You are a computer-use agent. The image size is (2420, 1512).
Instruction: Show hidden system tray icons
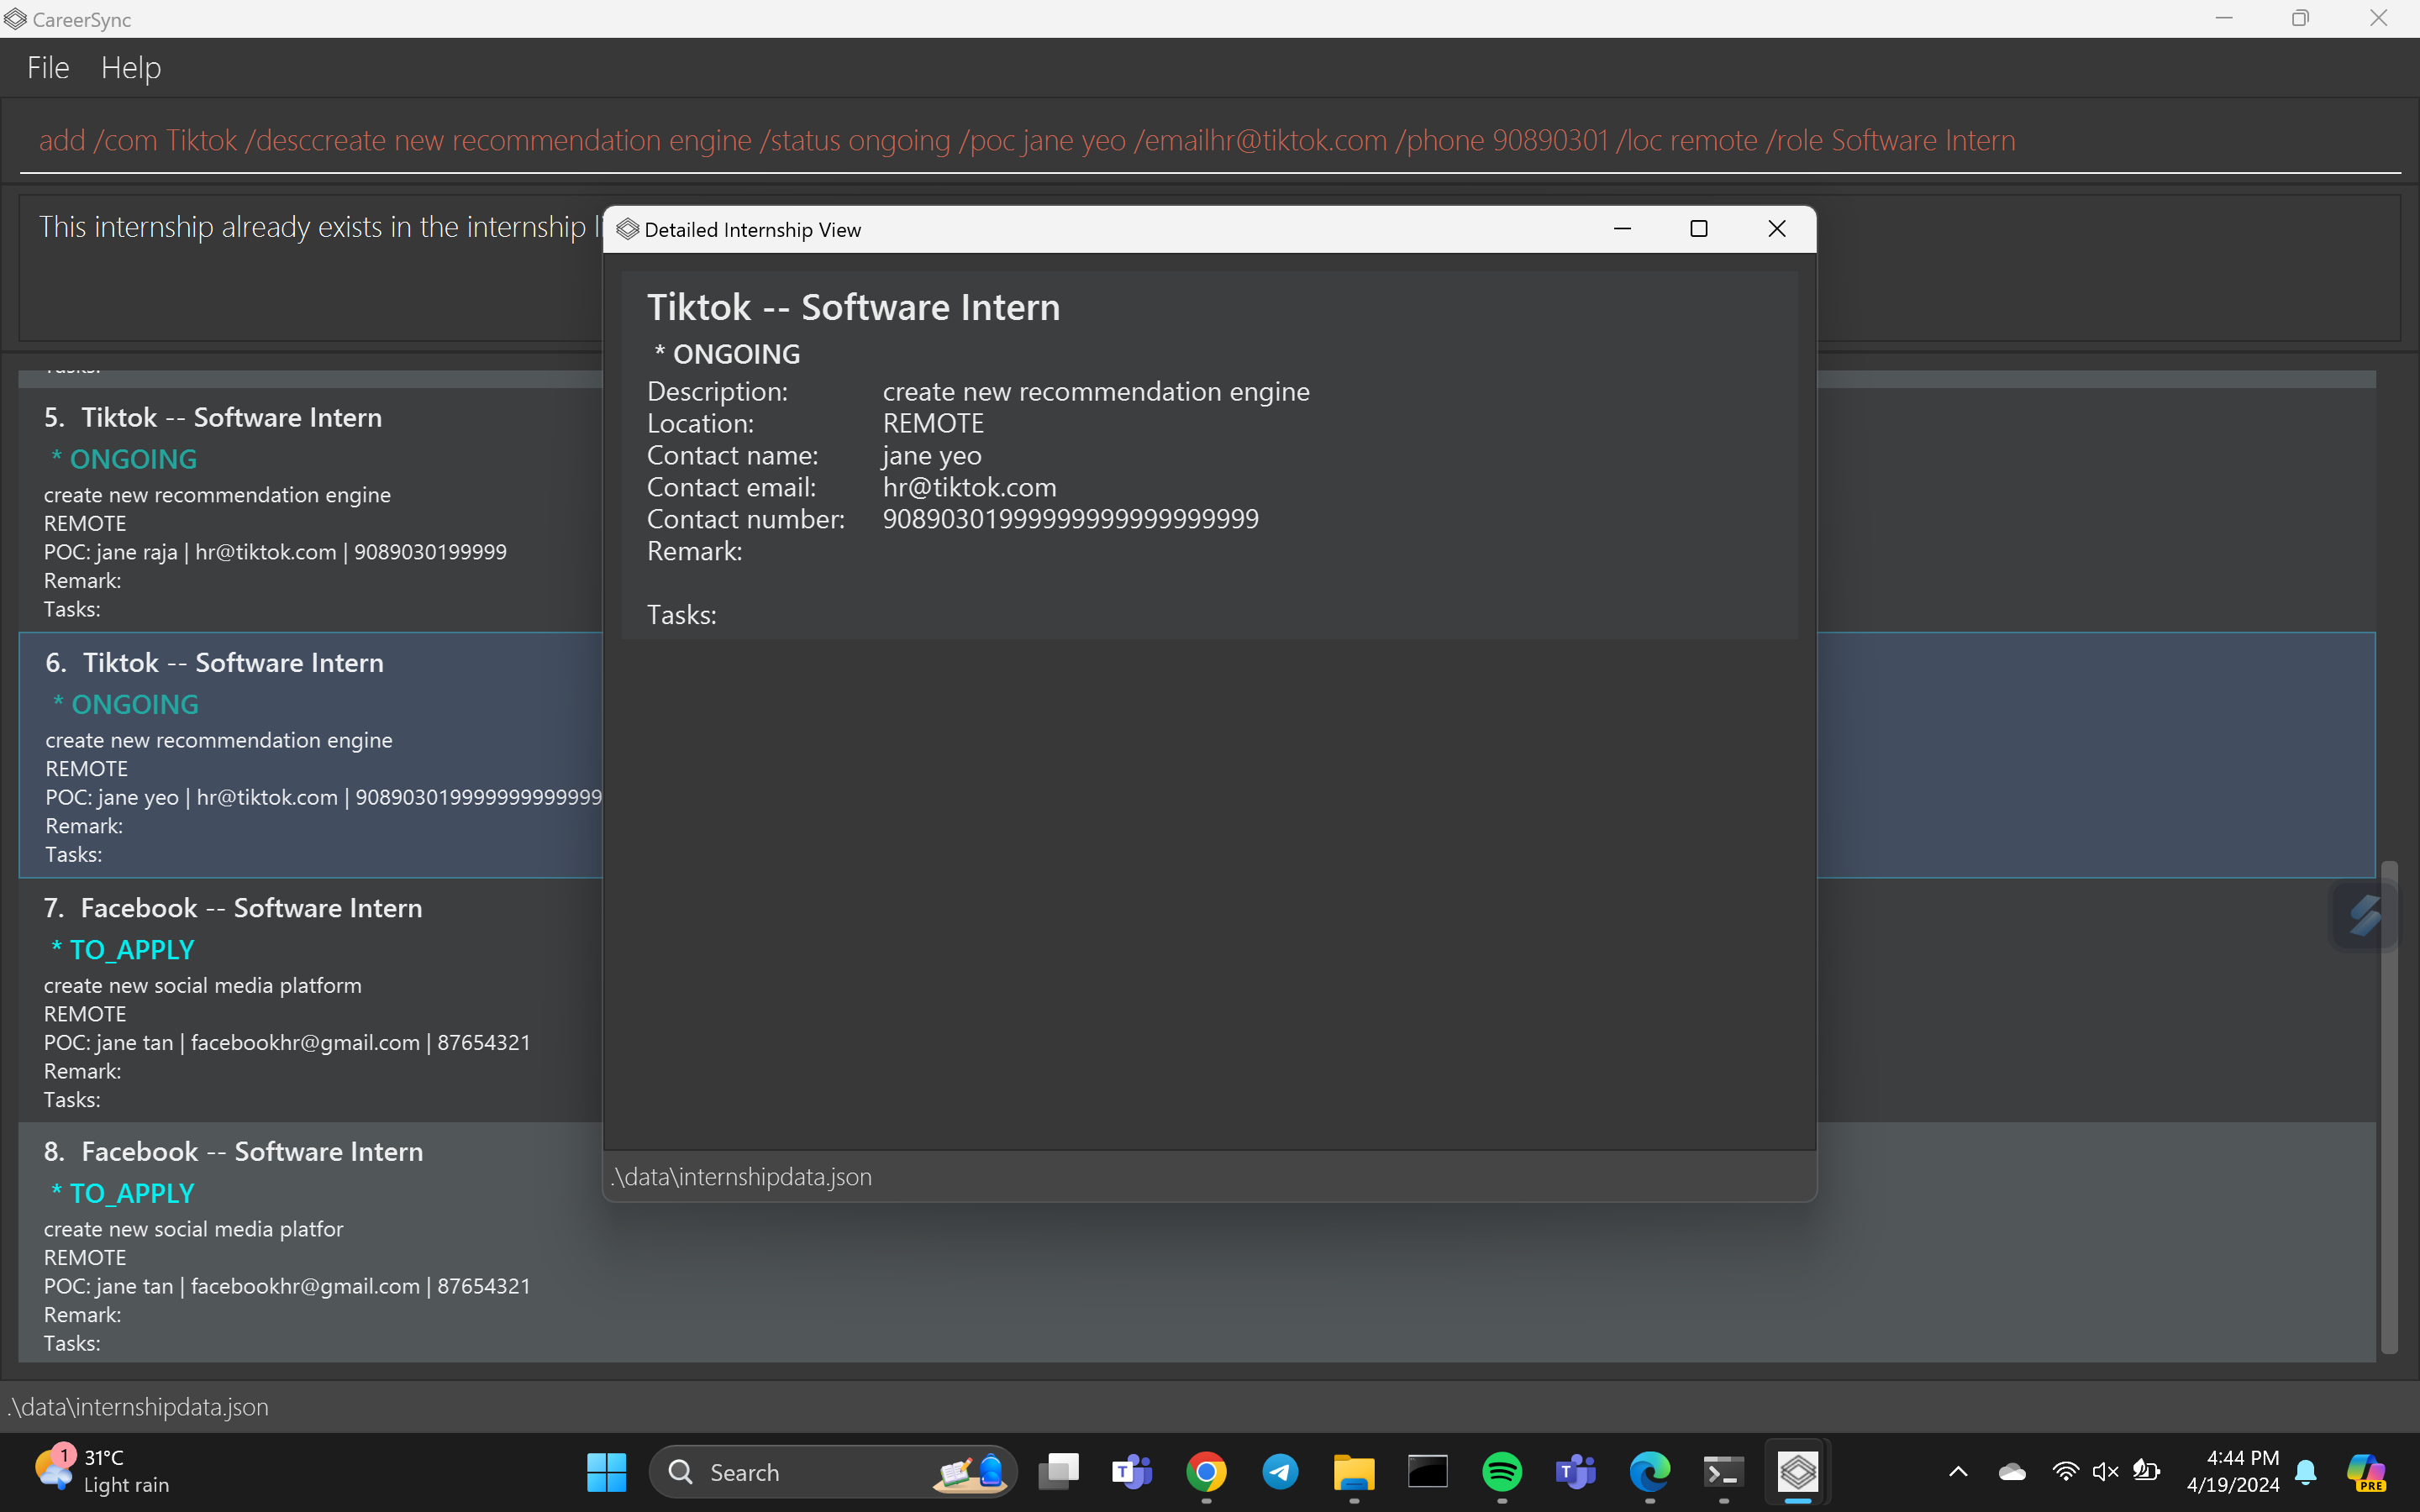pos(1958,1471)
